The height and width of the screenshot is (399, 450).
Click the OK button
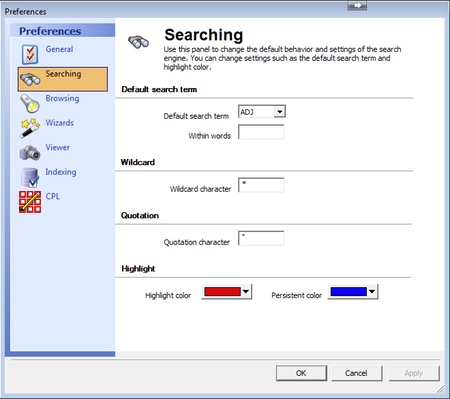coord(301,373)
